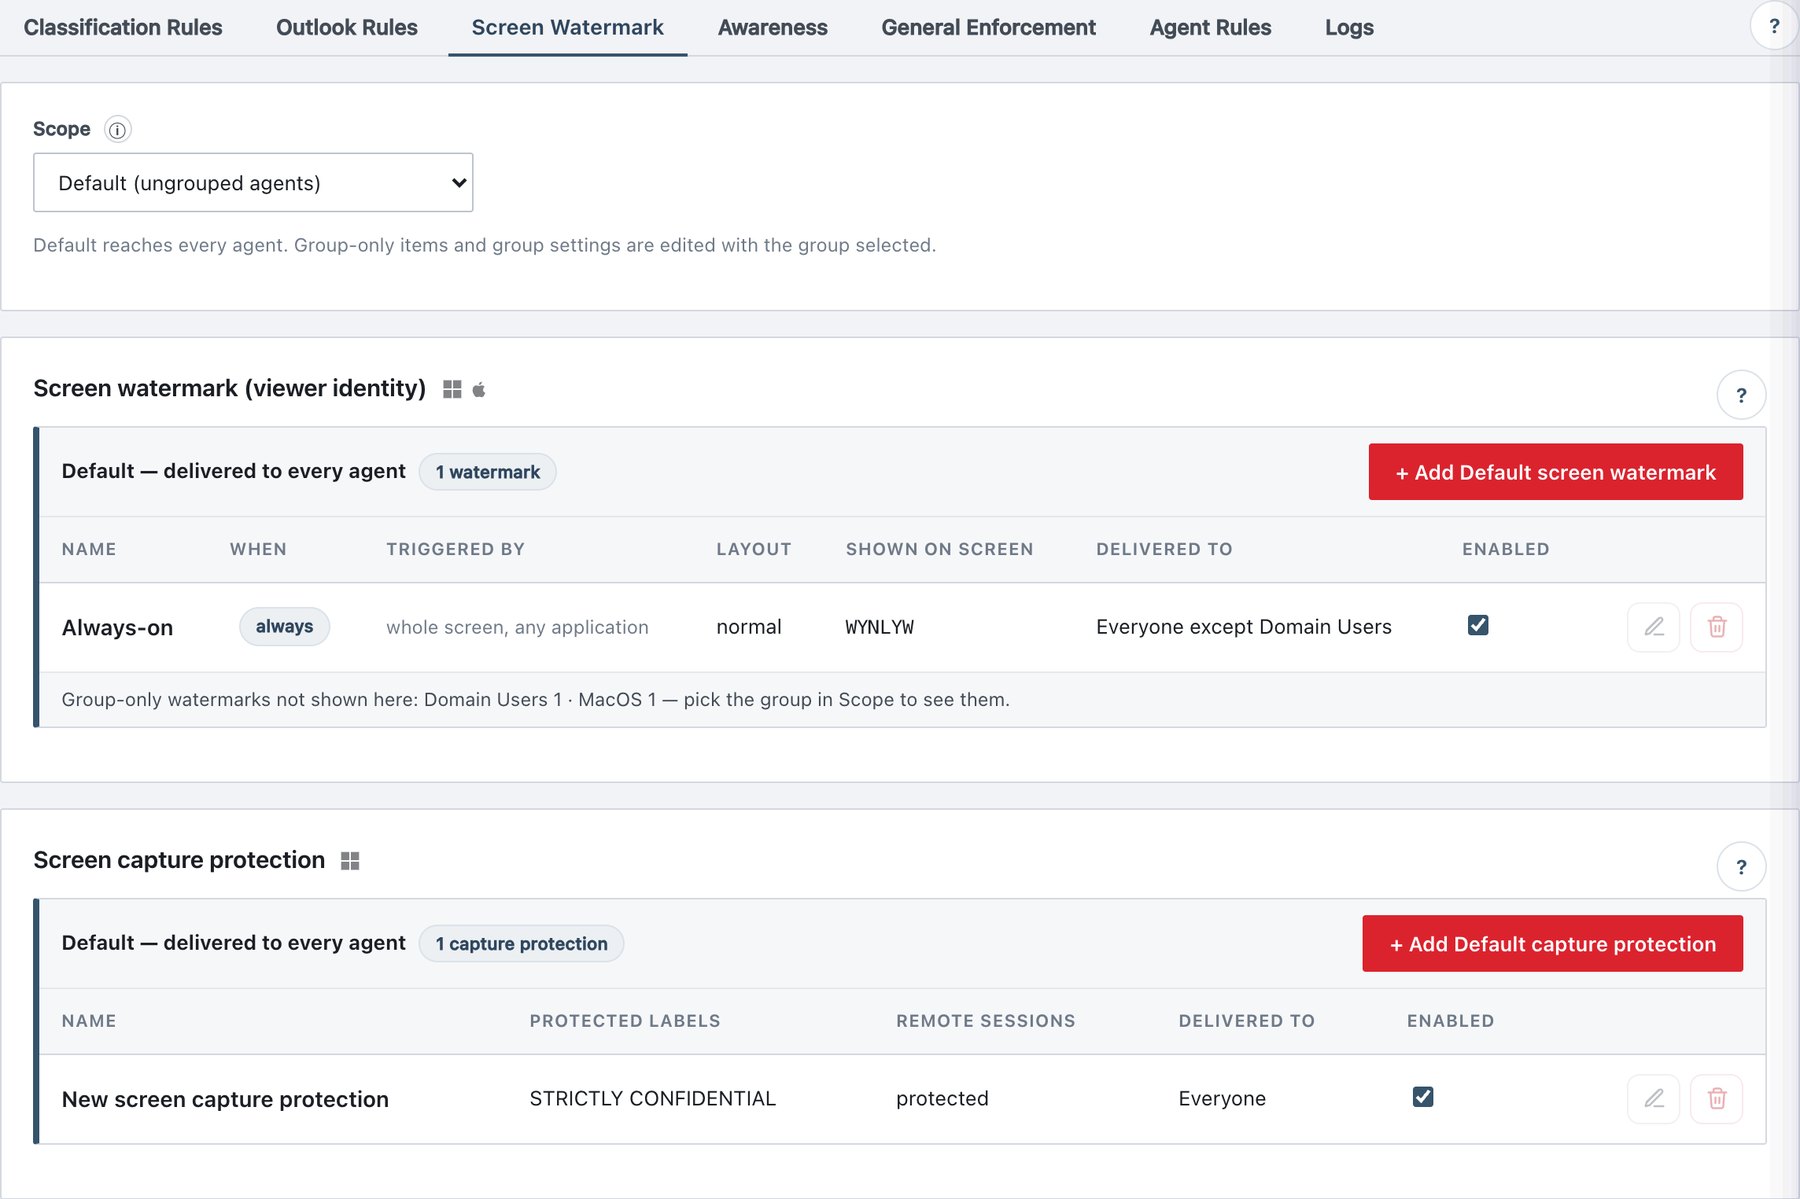The image size is (1800, 1199).
Task: Toggle Enabled checkbox for New screen capture protection
Action: [x=1423, y=1097]
